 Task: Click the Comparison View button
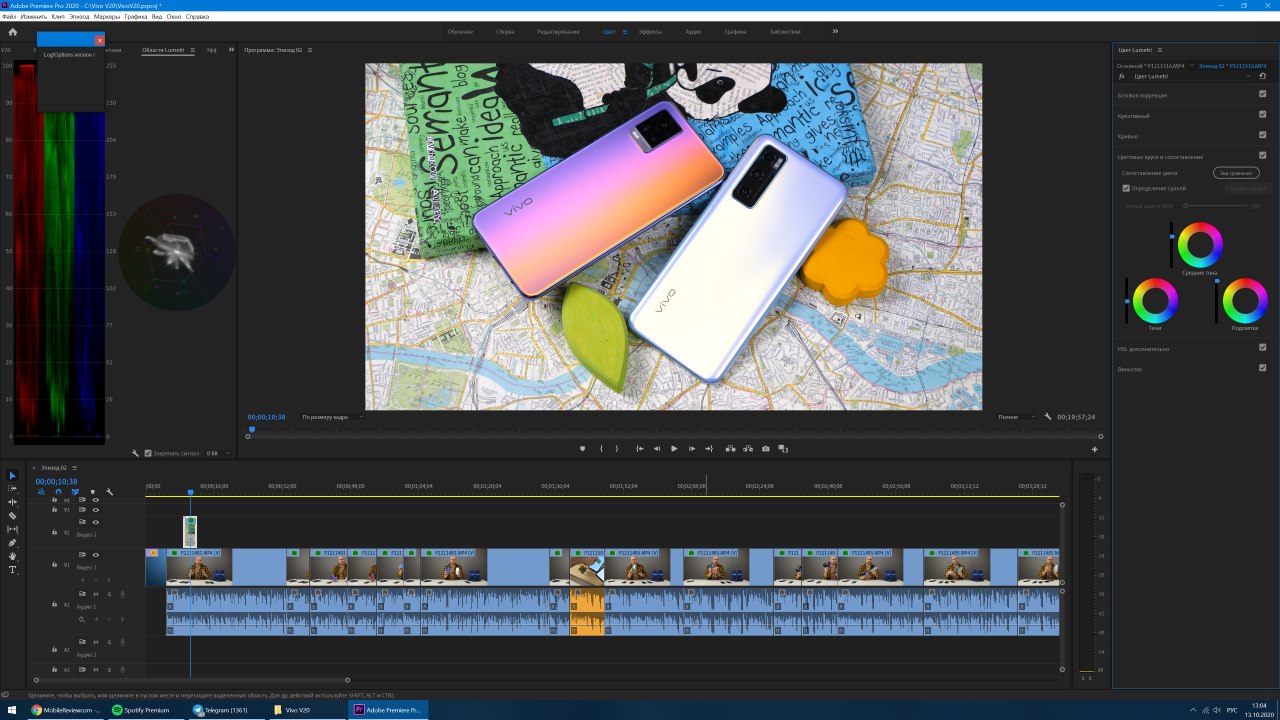coord(1236,173)
